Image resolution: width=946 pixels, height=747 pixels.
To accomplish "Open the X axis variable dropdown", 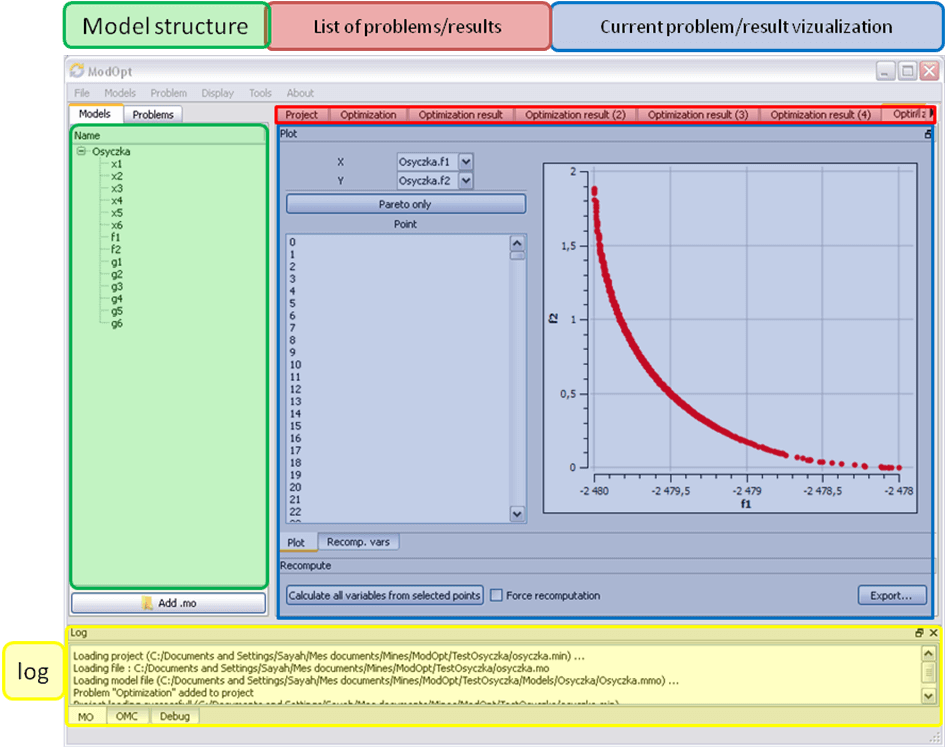I will pyautogui.click(x=465, y=161).
